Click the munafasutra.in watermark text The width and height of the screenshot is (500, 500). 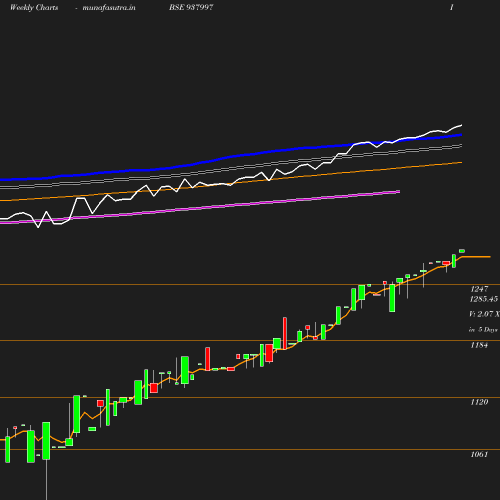(109, 7)
